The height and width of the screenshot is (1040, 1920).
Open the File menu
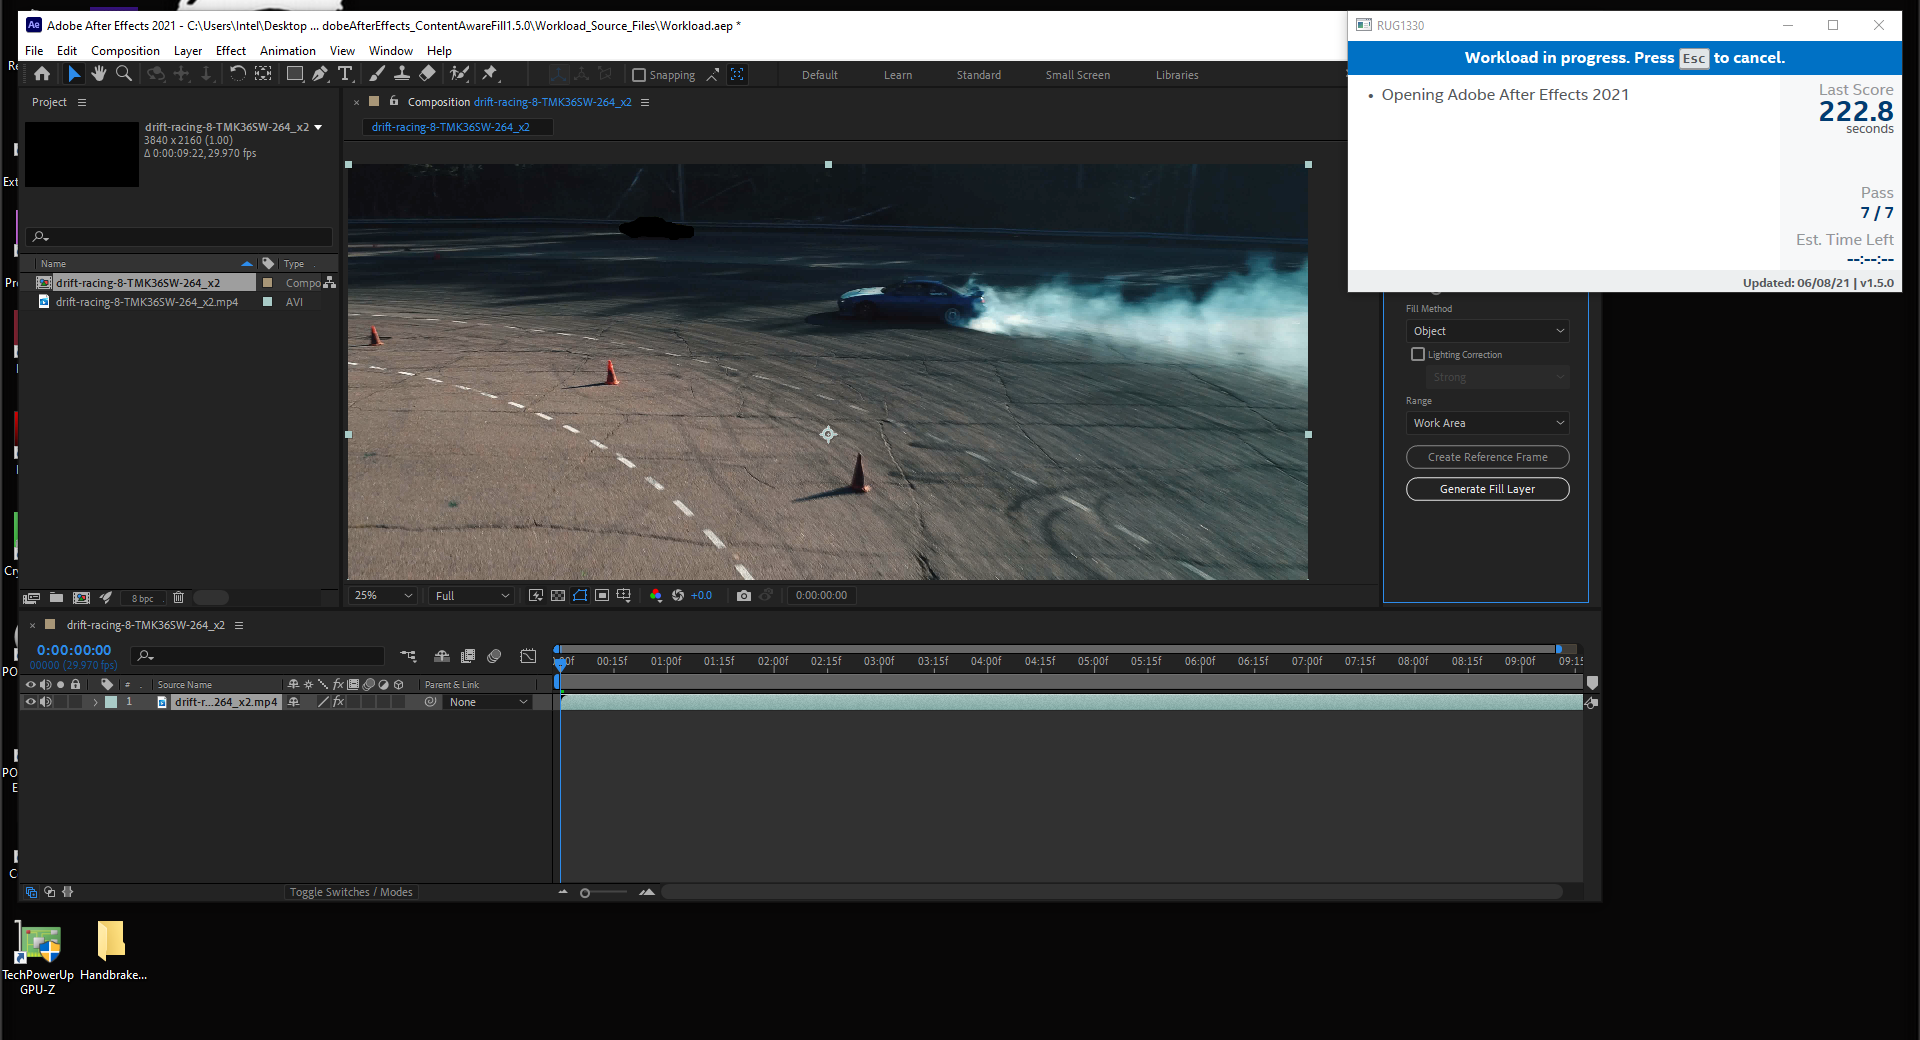coord(34,51)
